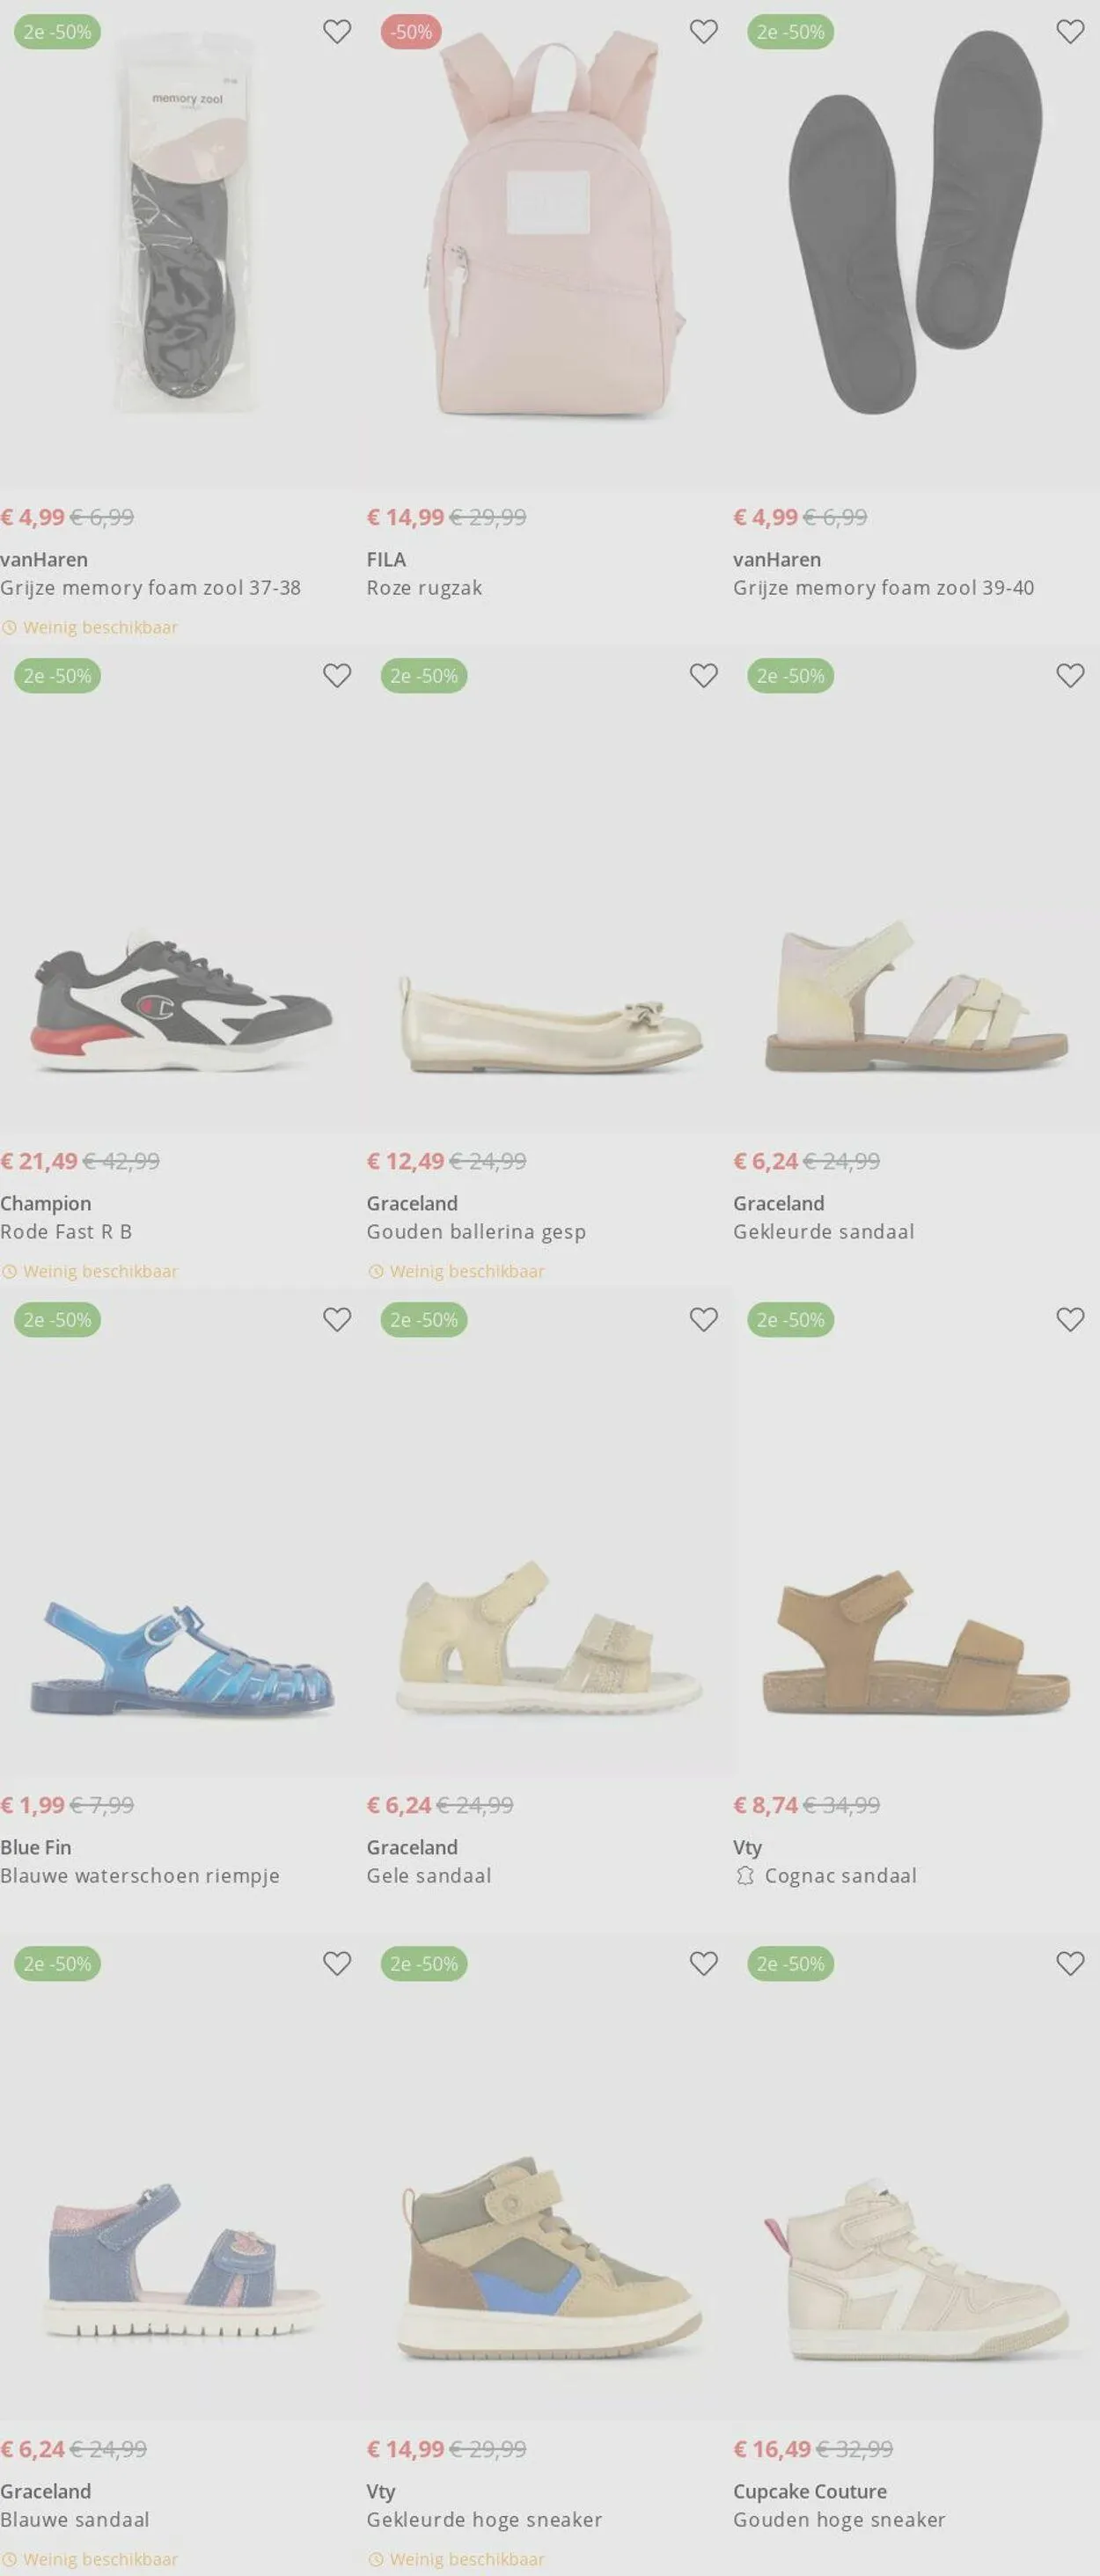The width and height of the screenshot is (1100, 2576).
Task: Favorite the FILA Roze rugzak via heart icon
Action: tap(703, 32)
